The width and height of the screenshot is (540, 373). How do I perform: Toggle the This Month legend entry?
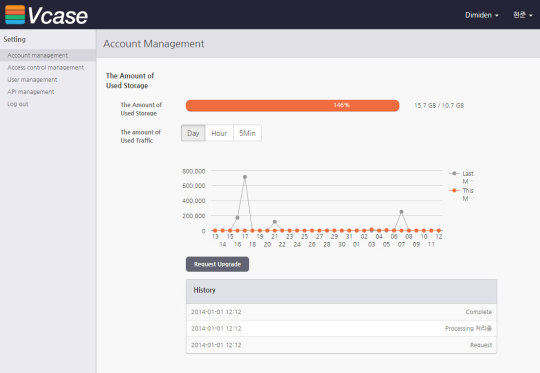(x=462, y=194)
